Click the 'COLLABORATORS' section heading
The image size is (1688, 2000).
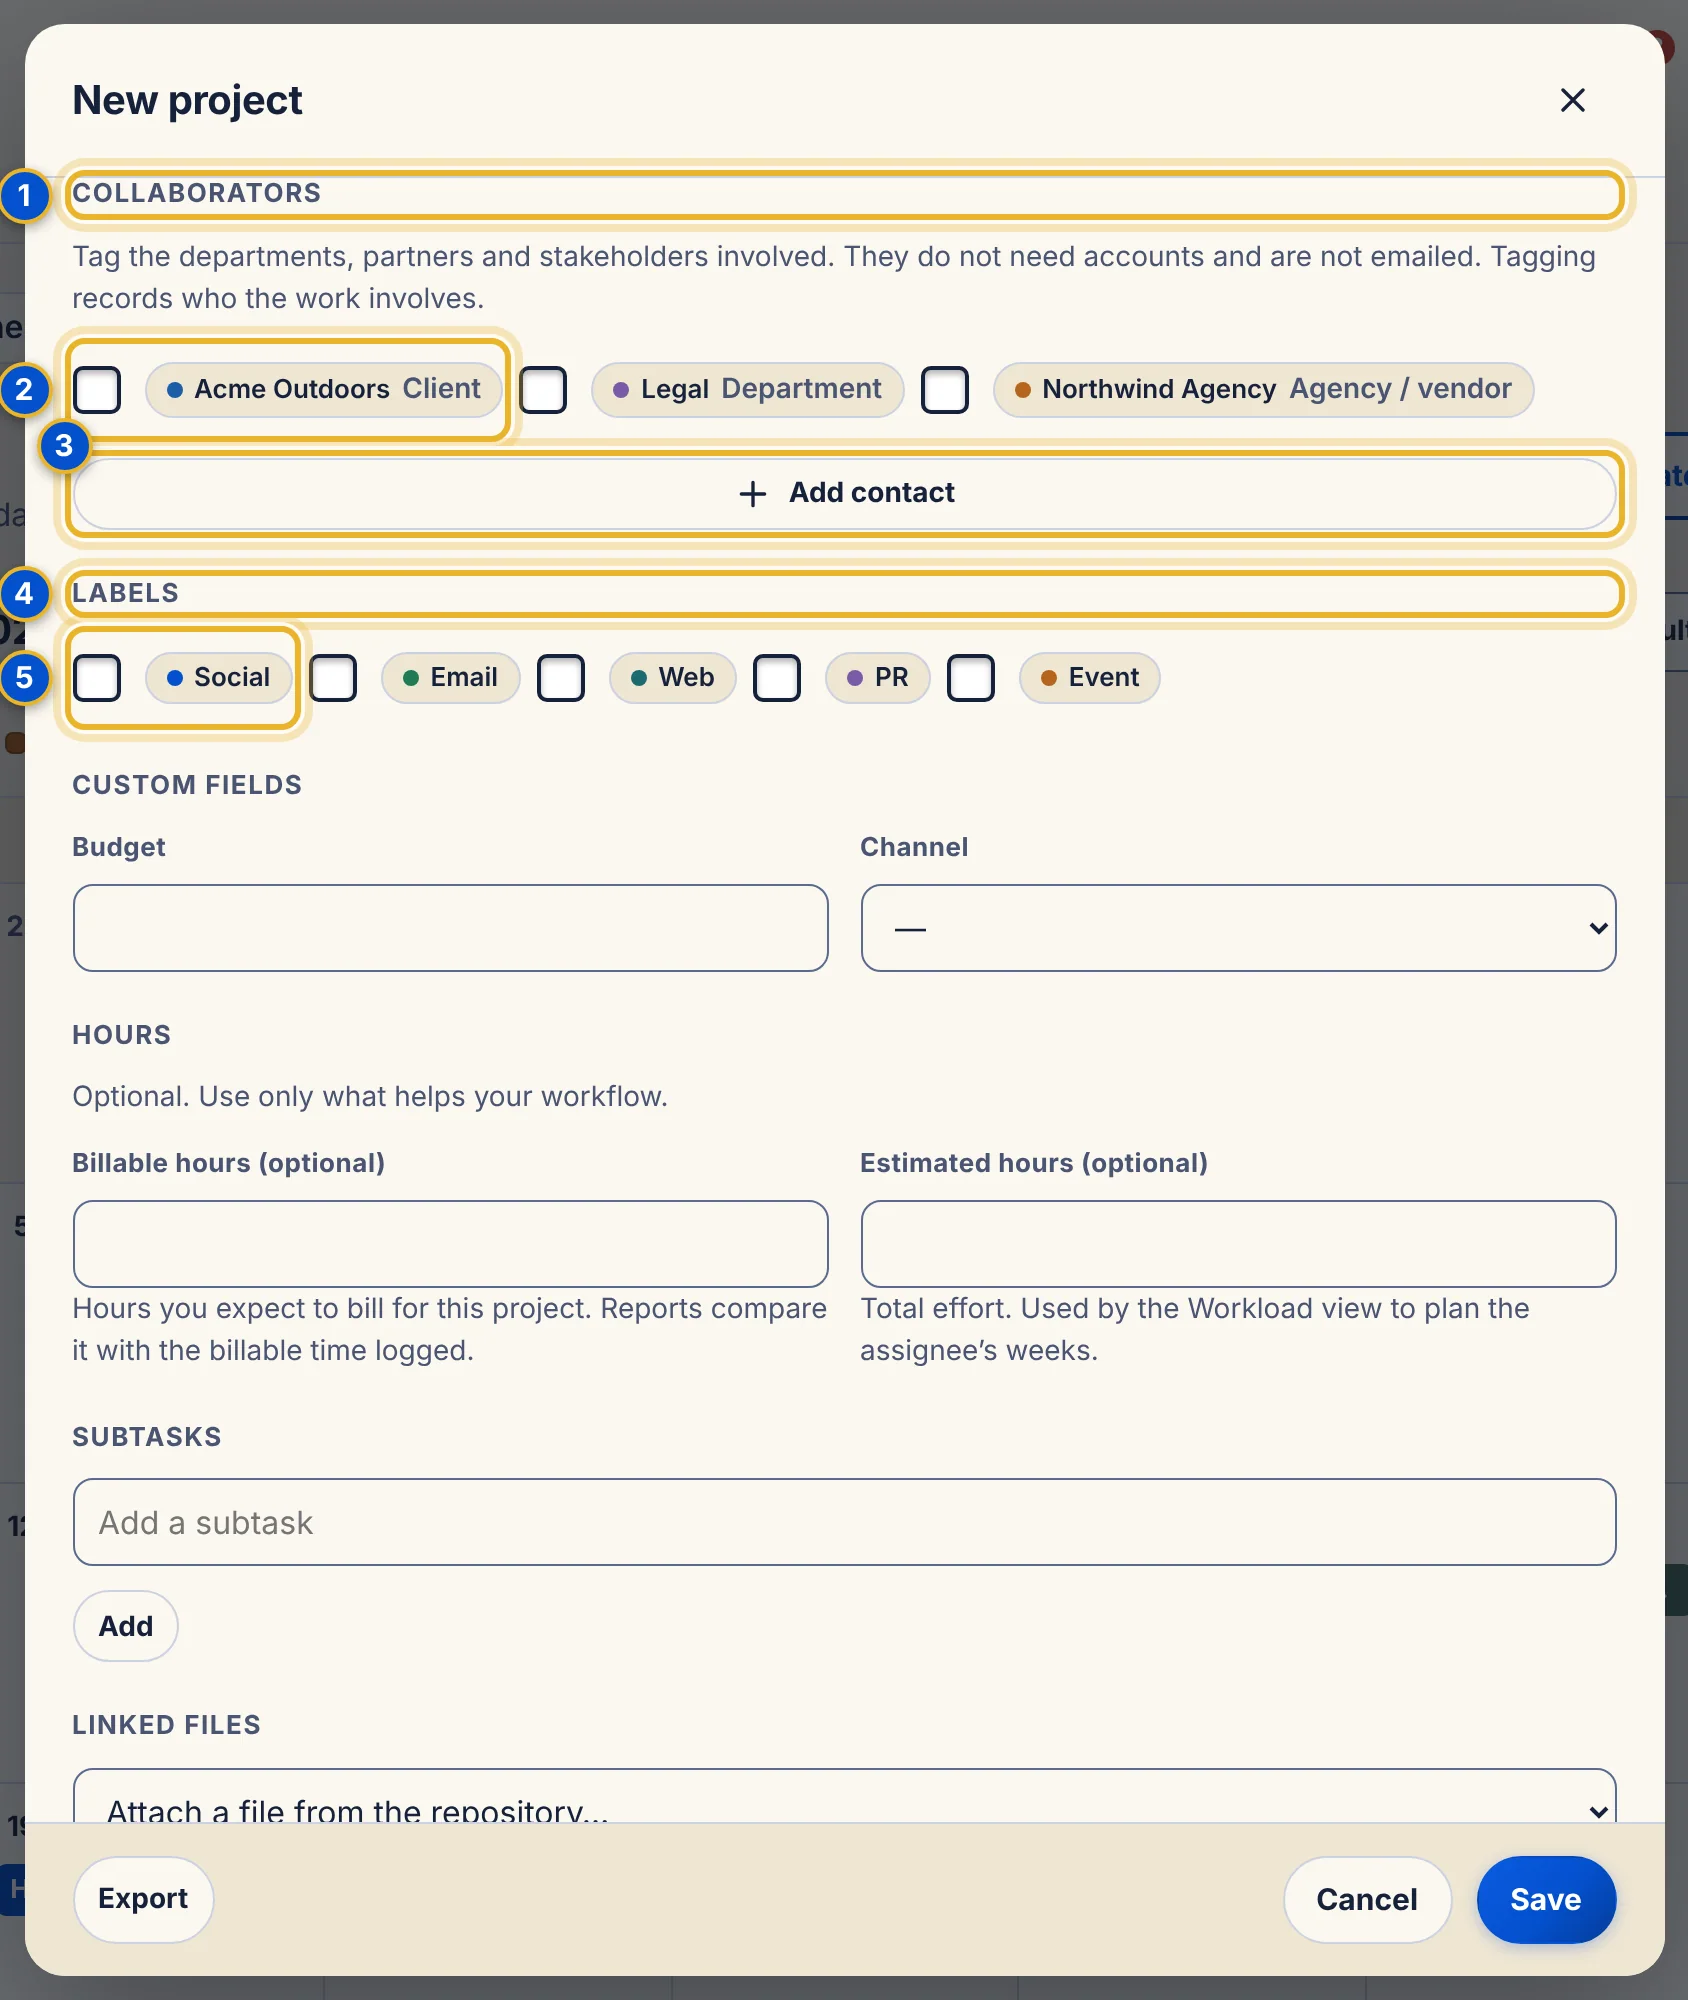(197, 193)
